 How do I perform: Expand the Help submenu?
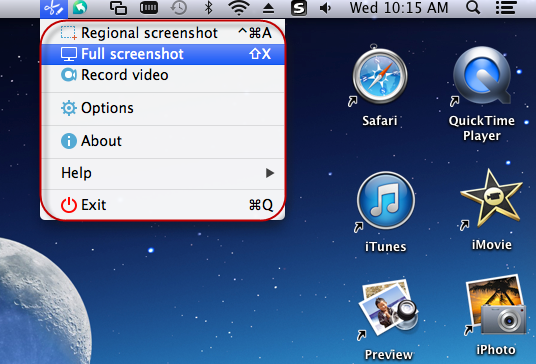coord(163,173)
